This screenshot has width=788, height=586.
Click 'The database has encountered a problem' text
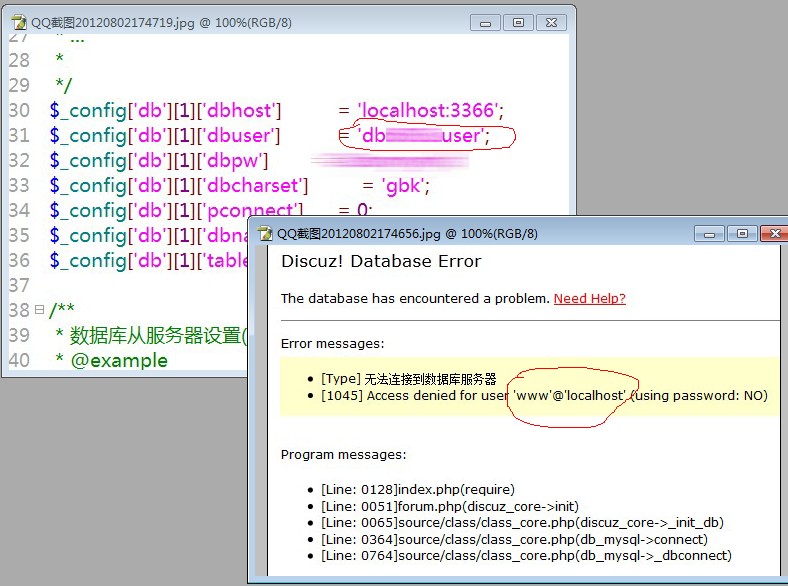click(415, 299)
